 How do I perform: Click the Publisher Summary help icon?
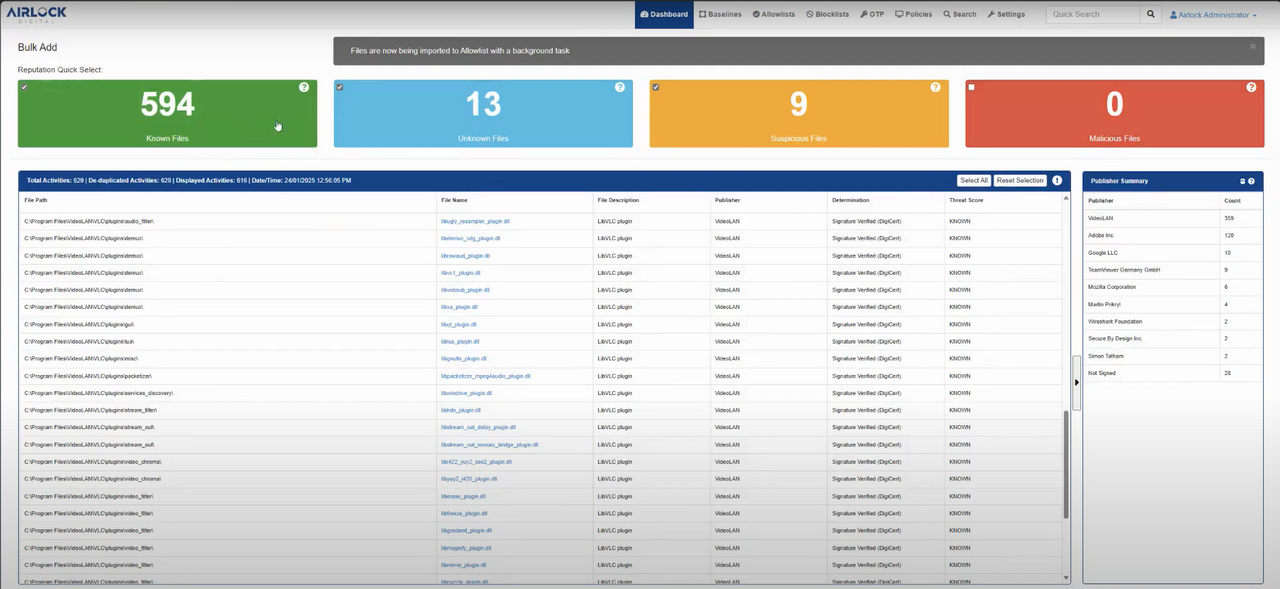pyautogui.click(x=1251, y=181)
